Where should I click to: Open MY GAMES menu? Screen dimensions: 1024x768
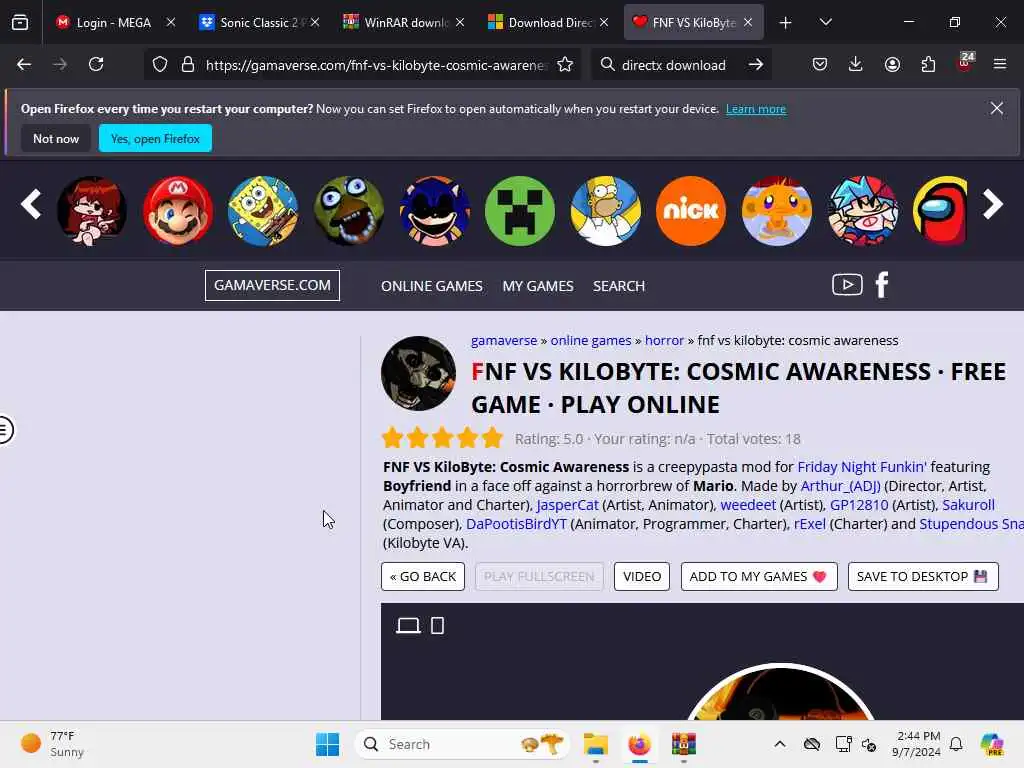point(537,286)
